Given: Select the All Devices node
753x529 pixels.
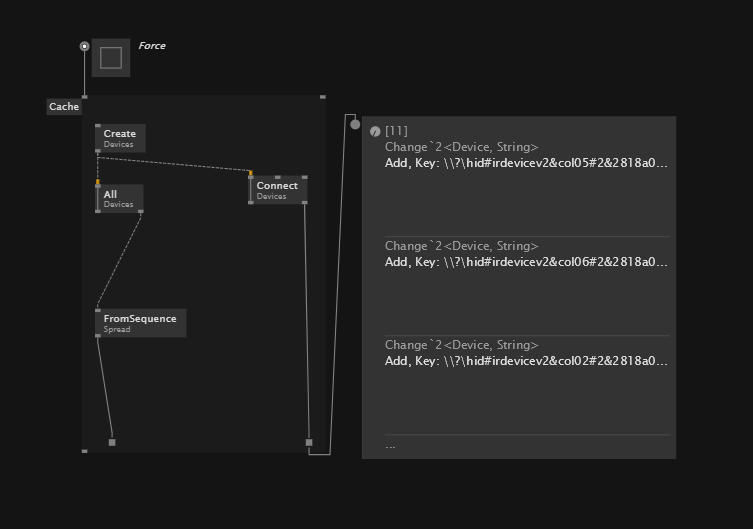Looking at the screenshot, I should 119,198.
